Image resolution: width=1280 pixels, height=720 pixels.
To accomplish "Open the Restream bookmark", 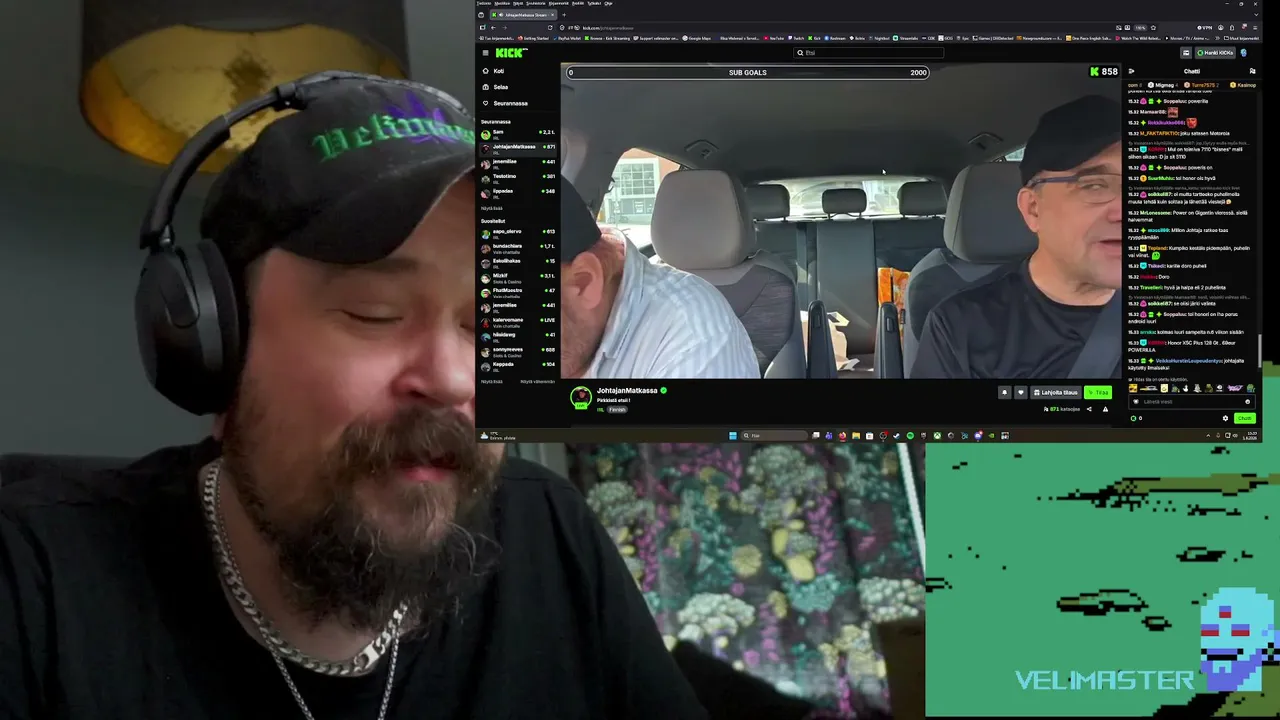I will pos(836,38).
